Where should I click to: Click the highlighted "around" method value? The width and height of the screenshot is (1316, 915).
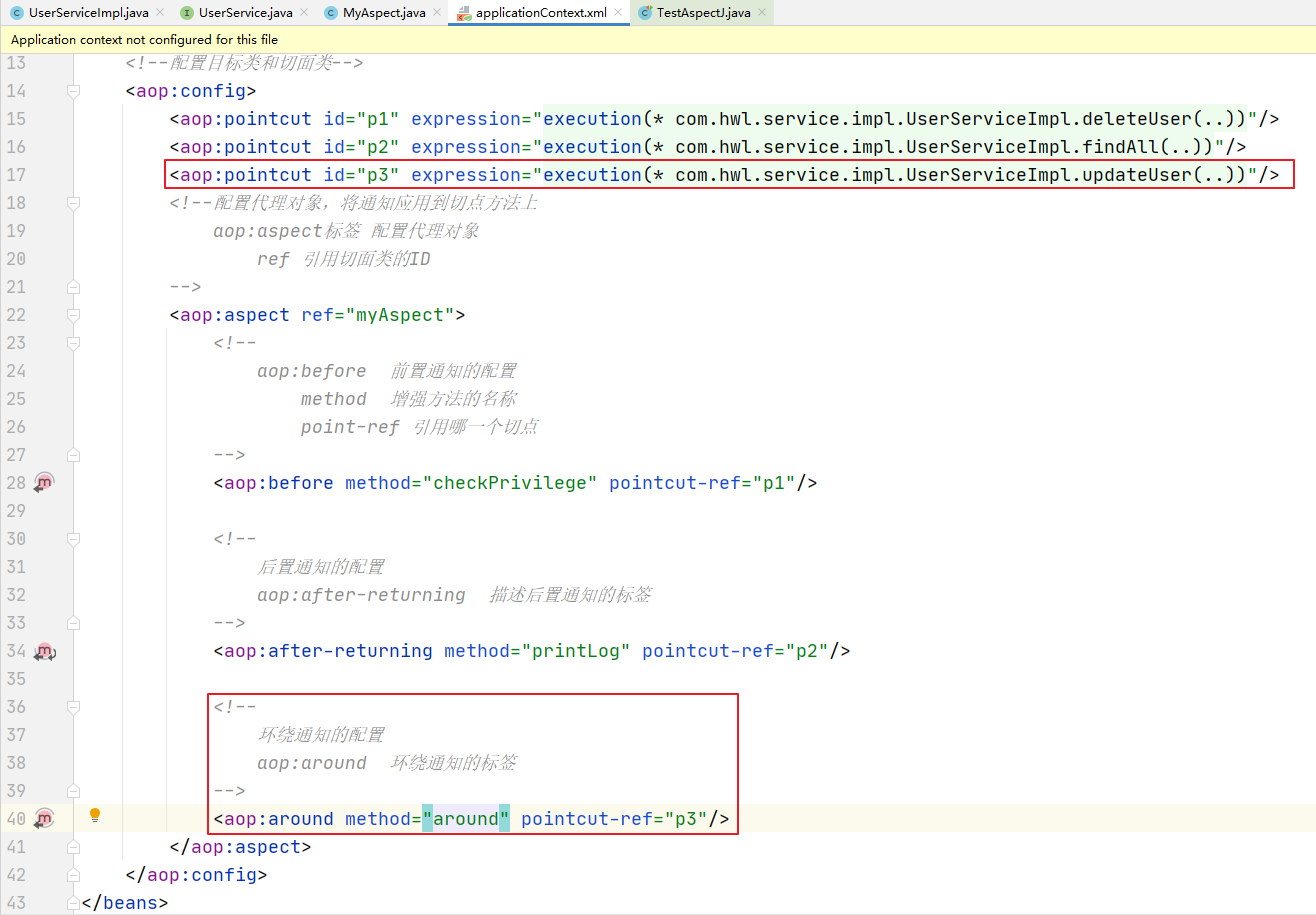465,819
